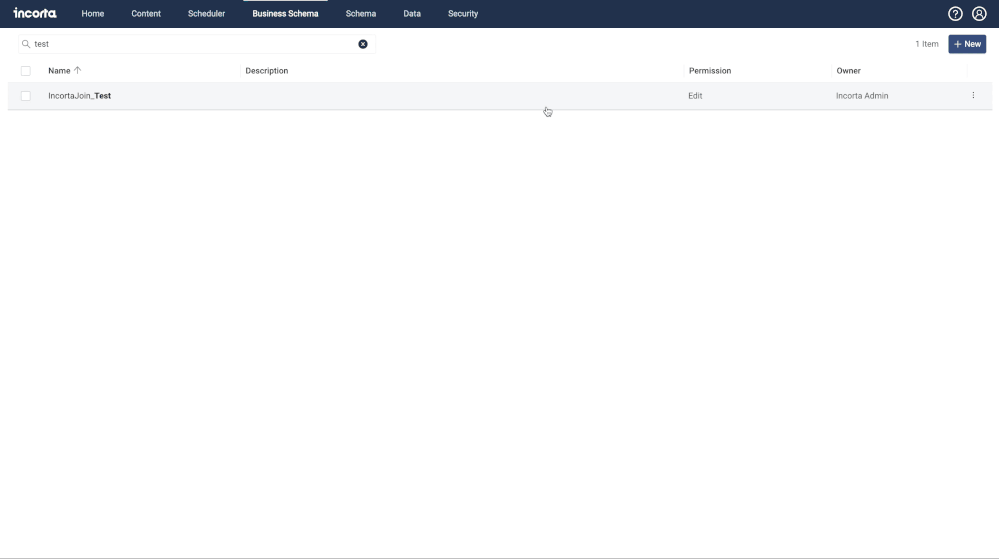Navigate to the Schema tab
This screenshot has width=999, height=559.
point(361,14)
